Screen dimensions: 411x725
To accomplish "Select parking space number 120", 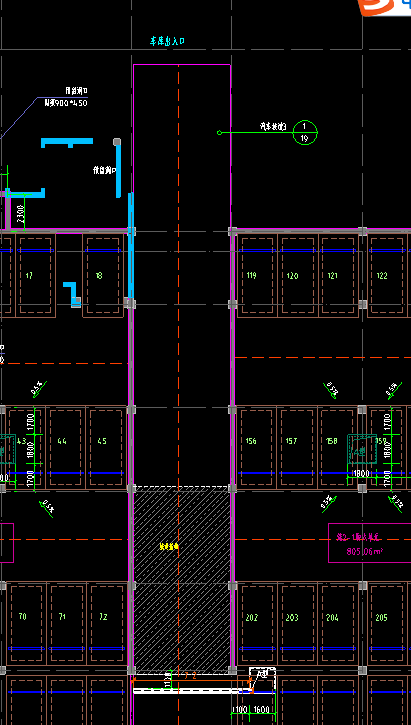I will [293, 276].
